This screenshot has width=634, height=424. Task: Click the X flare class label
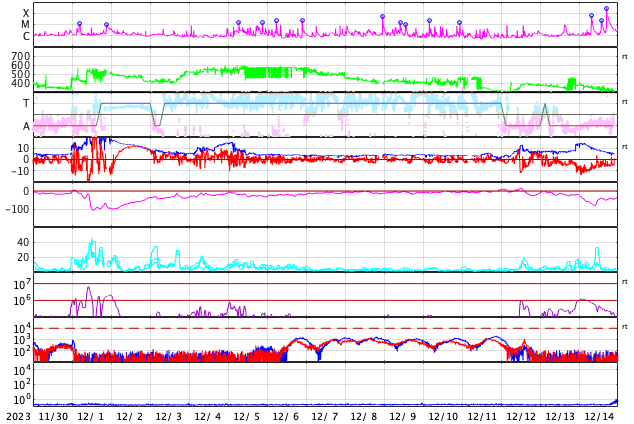(x=26, y=13)
